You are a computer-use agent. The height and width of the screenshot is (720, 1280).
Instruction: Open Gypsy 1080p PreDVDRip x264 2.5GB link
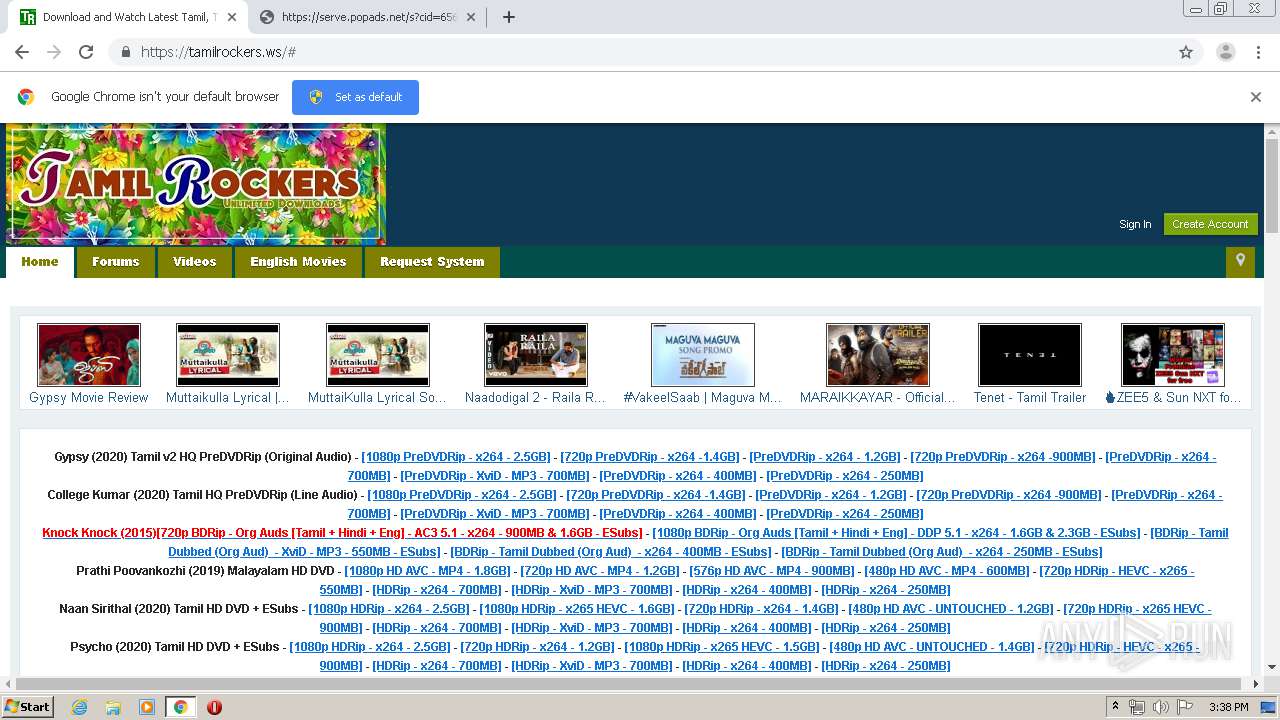click(x=456, y=457)
